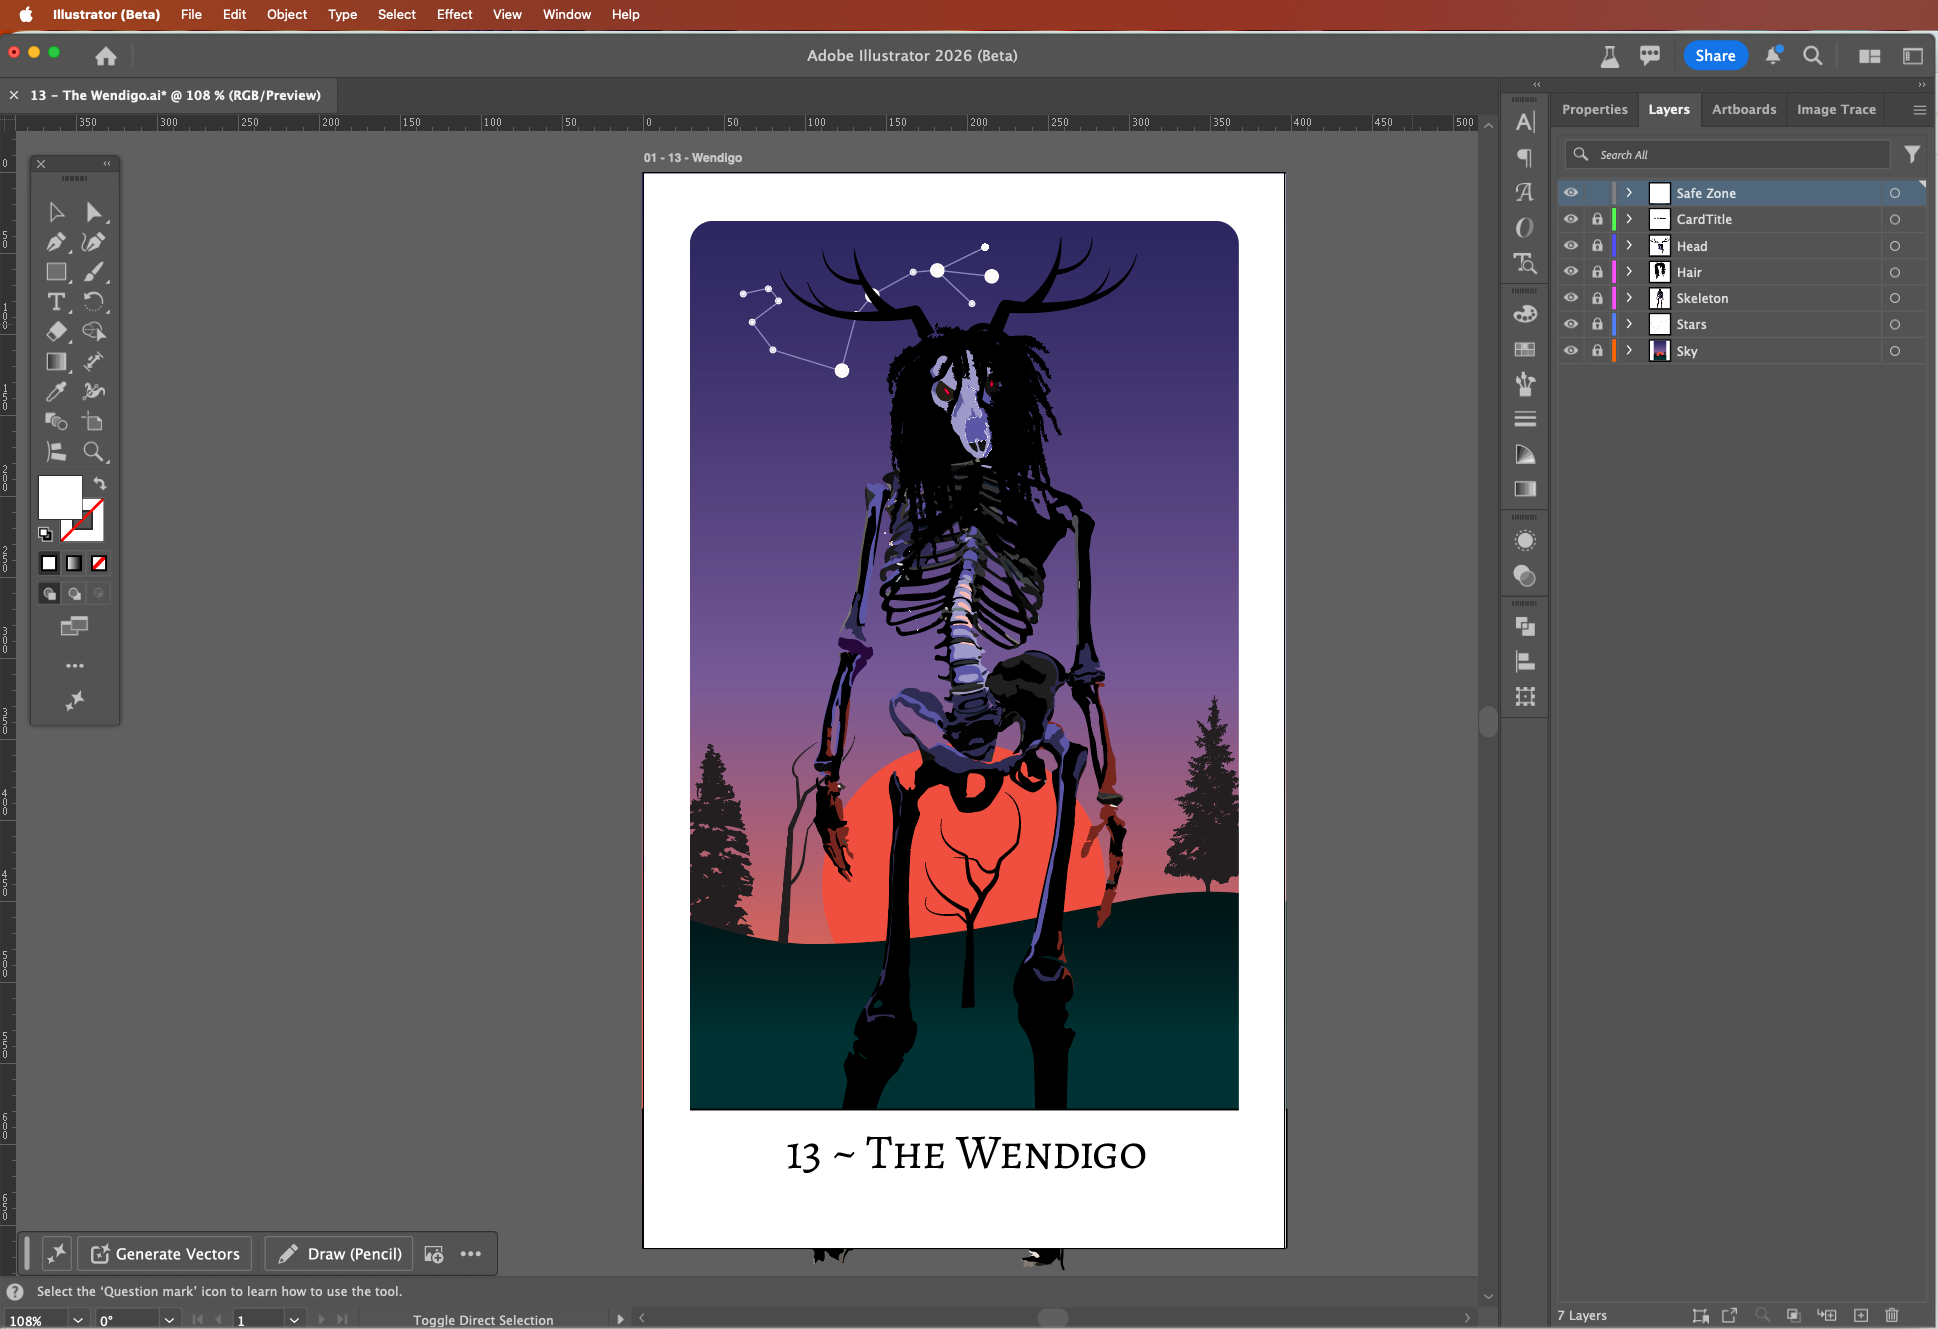This screenshot has width=1938, height=1329.
Task: Click the blue Share button
Action: [x=1714, y=56]
